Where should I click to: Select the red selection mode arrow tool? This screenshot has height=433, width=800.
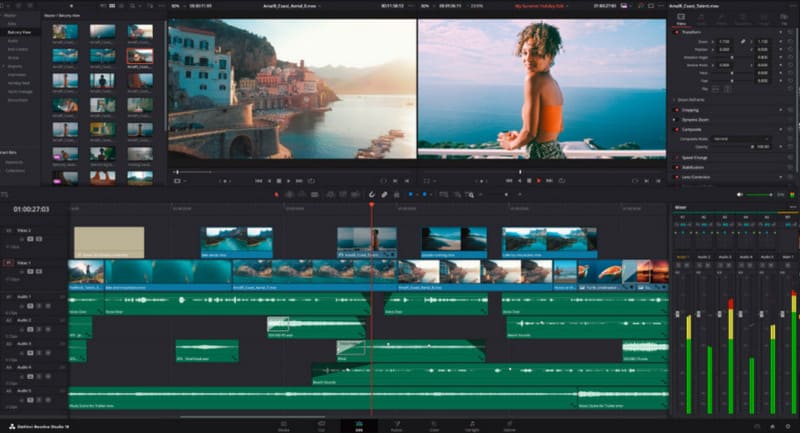click(277, 194)
